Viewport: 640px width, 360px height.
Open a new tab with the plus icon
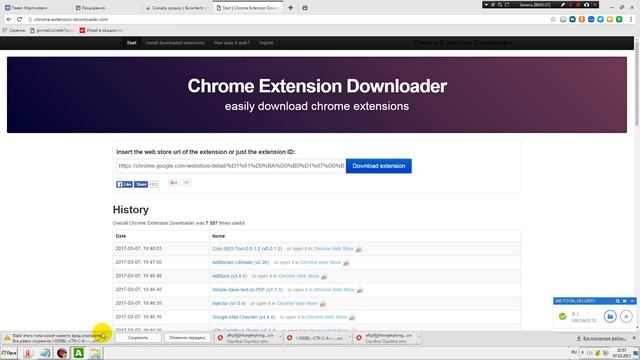pos(291,7)
